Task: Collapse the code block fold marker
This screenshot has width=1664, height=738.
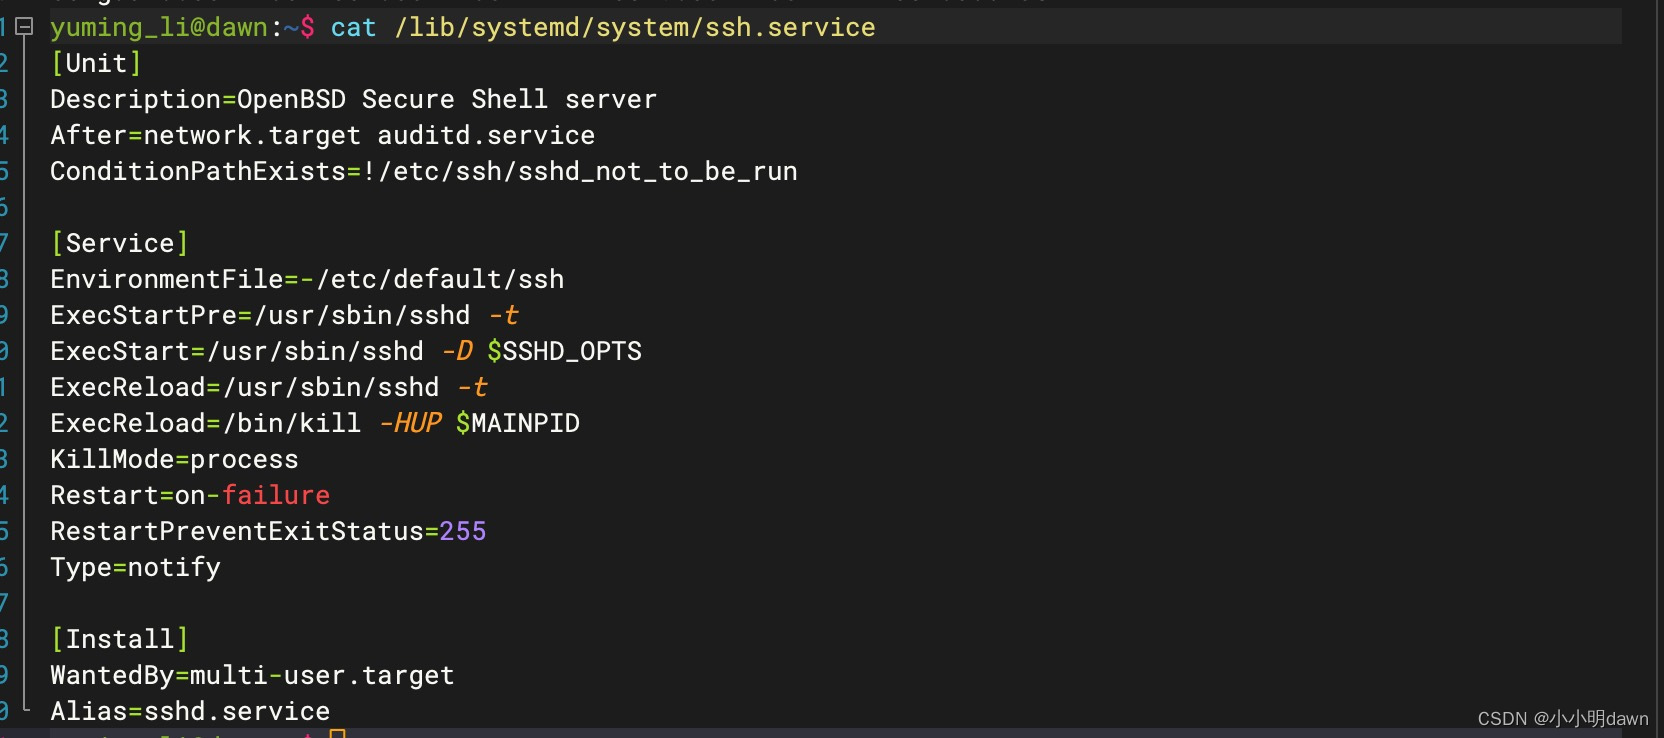Action: tap(25, 27)
